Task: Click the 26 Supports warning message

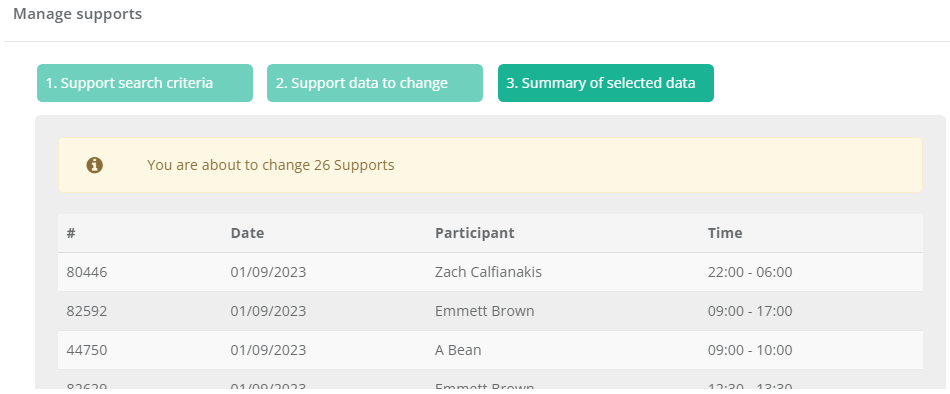Action: [271, 165]
